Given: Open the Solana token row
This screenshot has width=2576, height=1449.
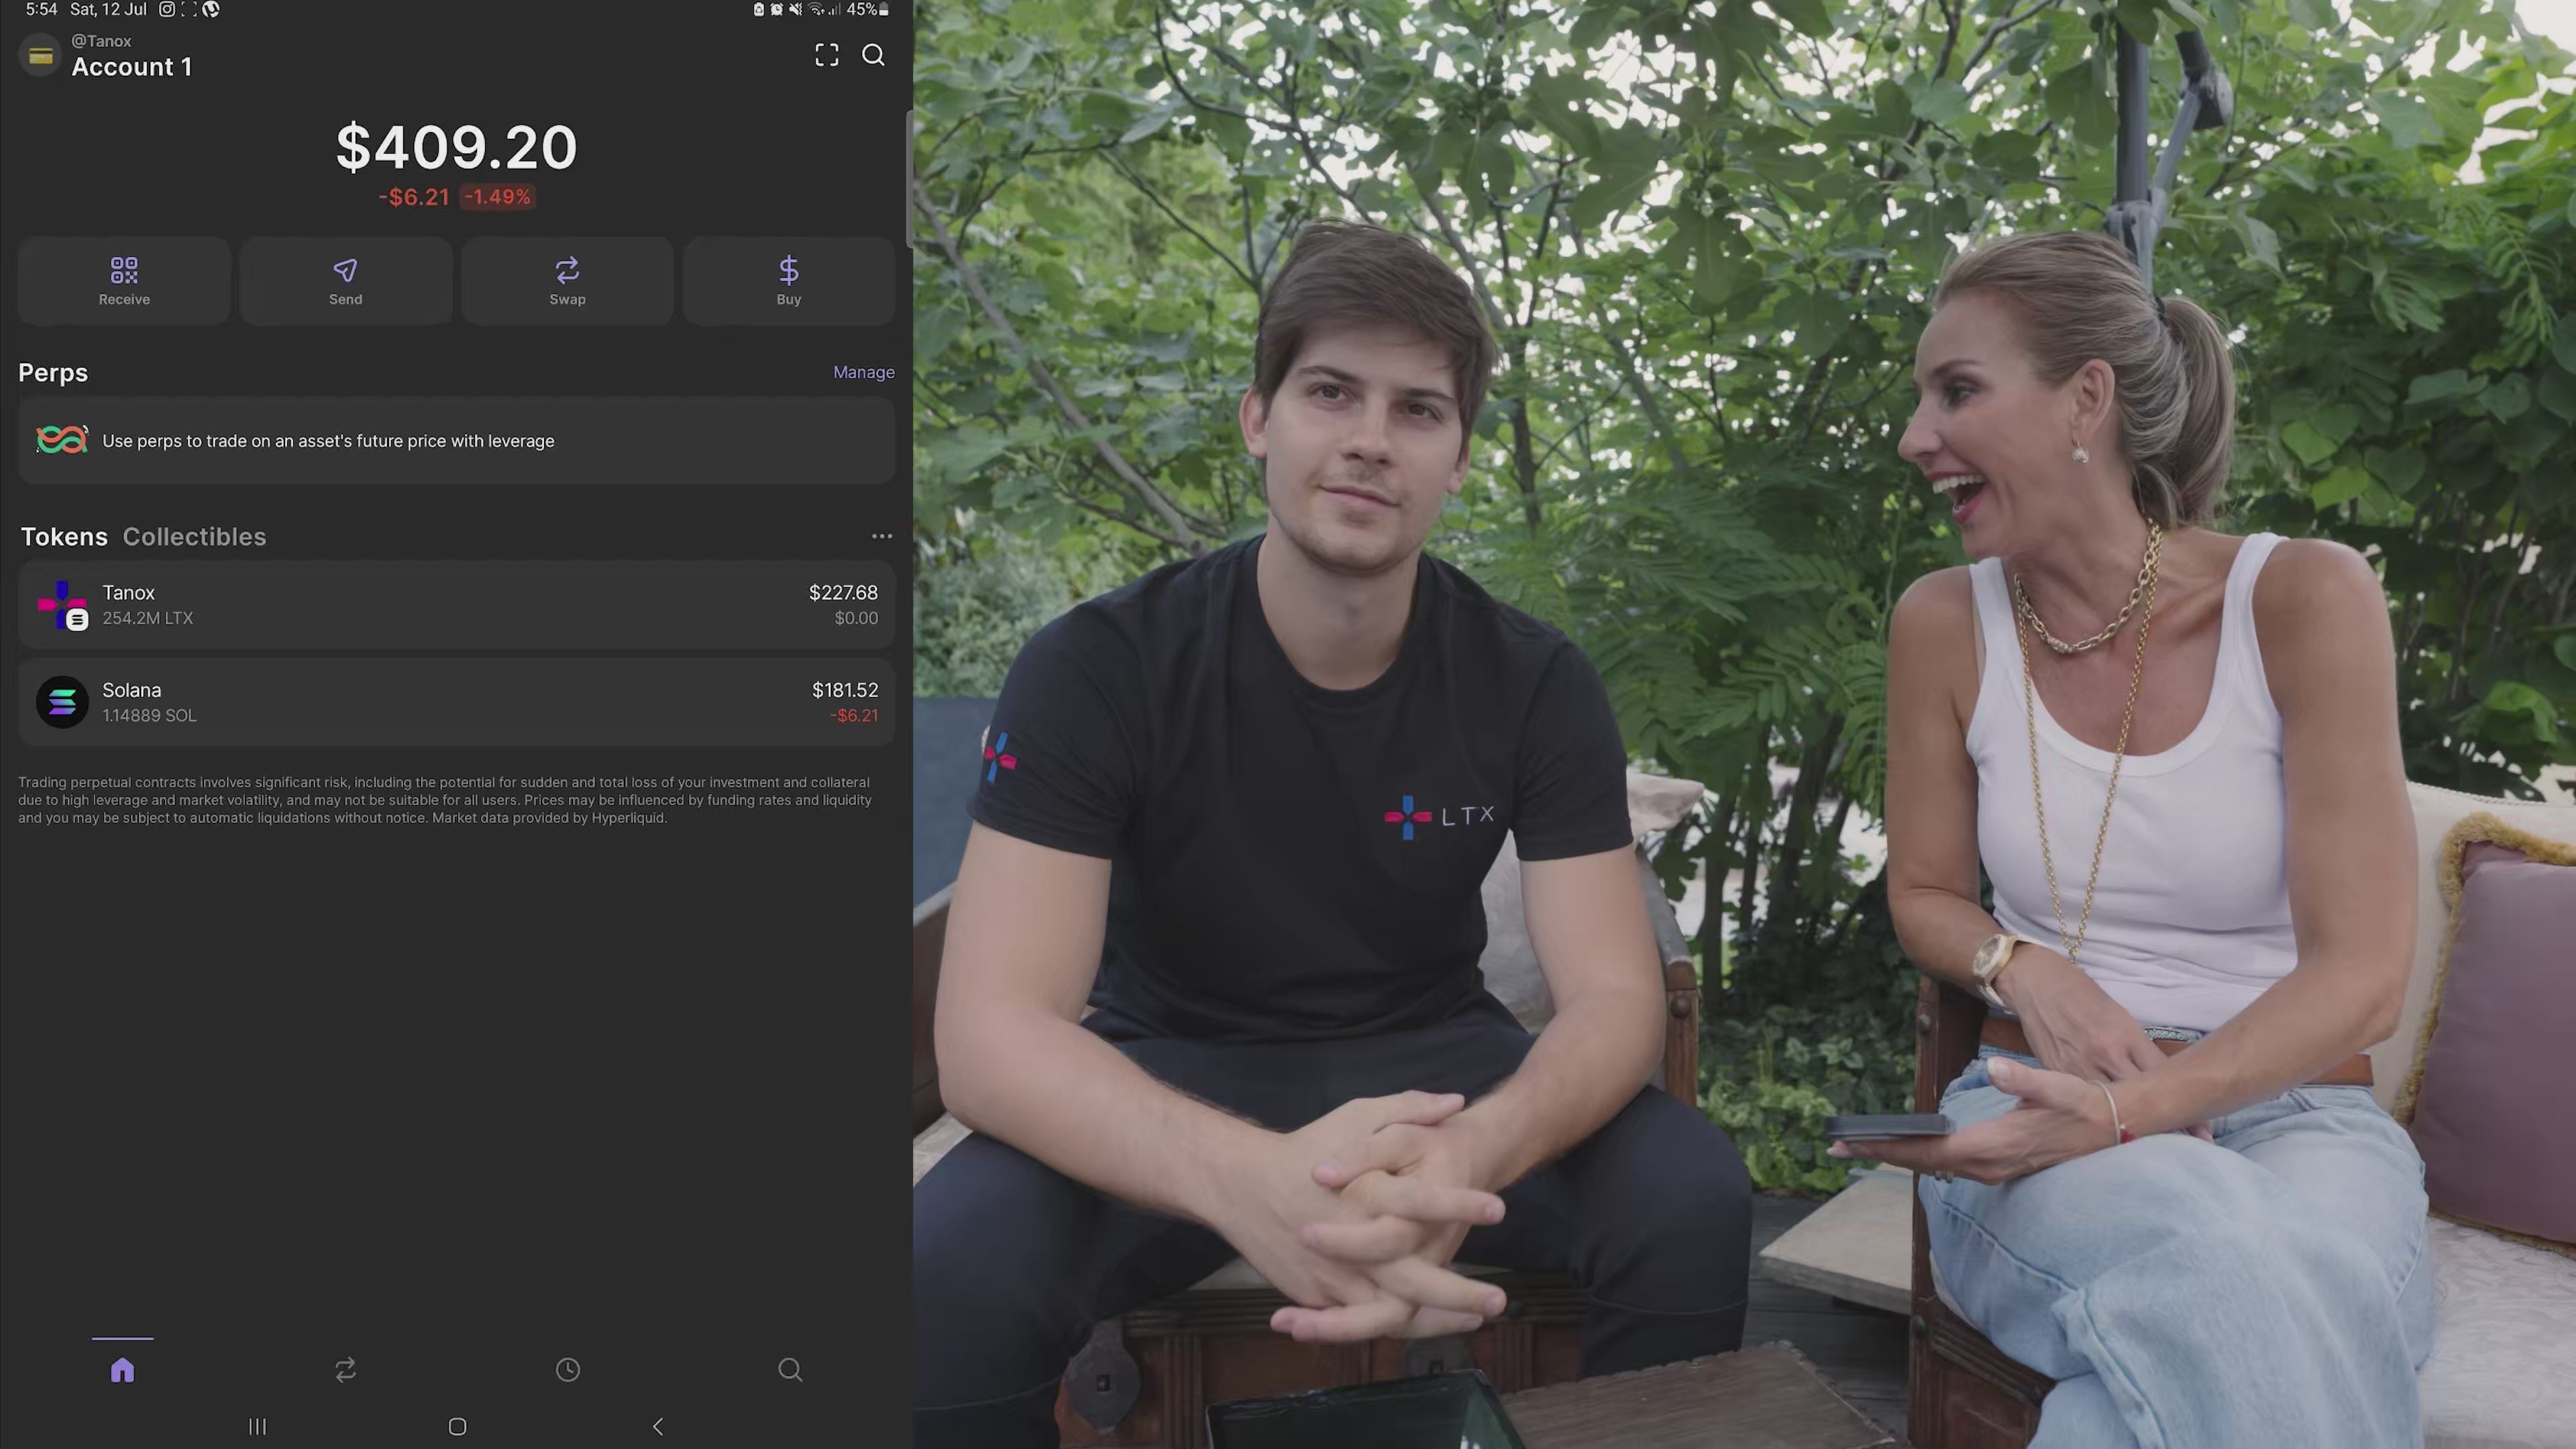Looking at the screenshot, I should tap(456, 702).
